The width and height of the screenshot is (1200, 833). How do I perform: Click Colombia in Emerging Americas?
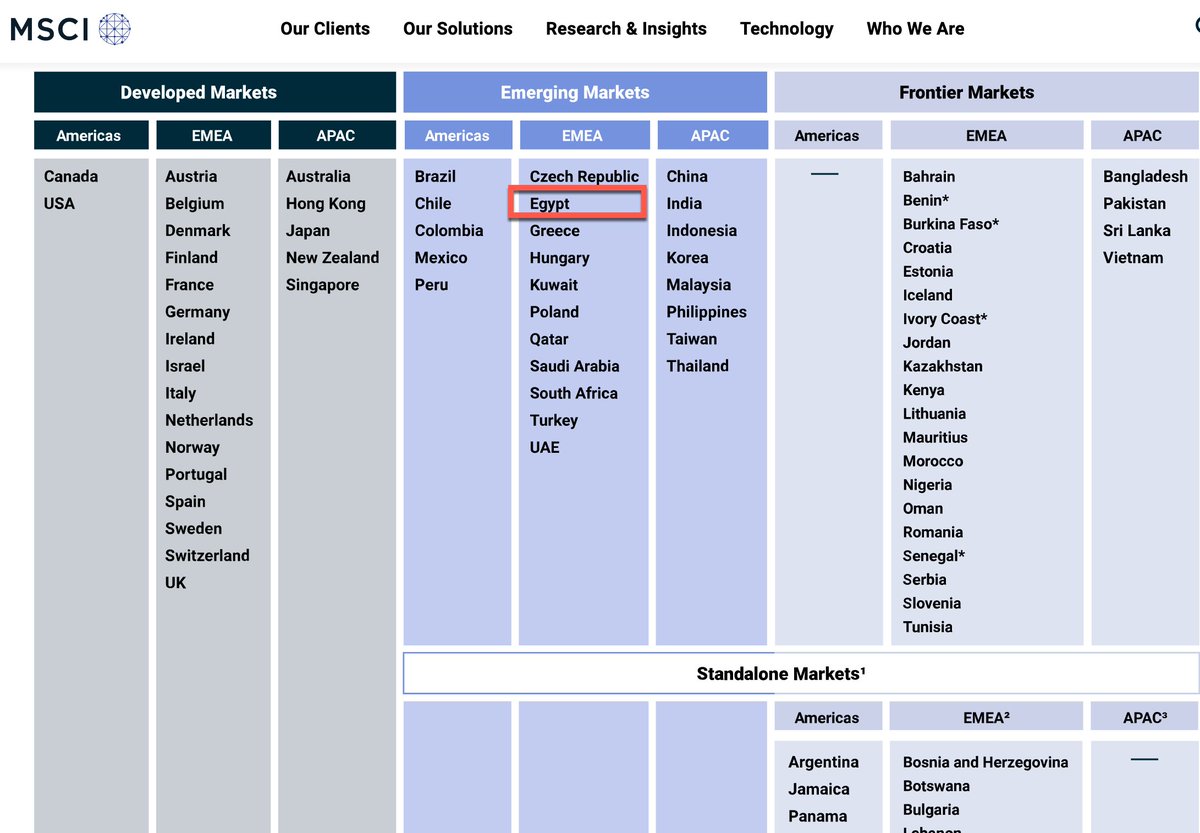[x=449, y=230]
